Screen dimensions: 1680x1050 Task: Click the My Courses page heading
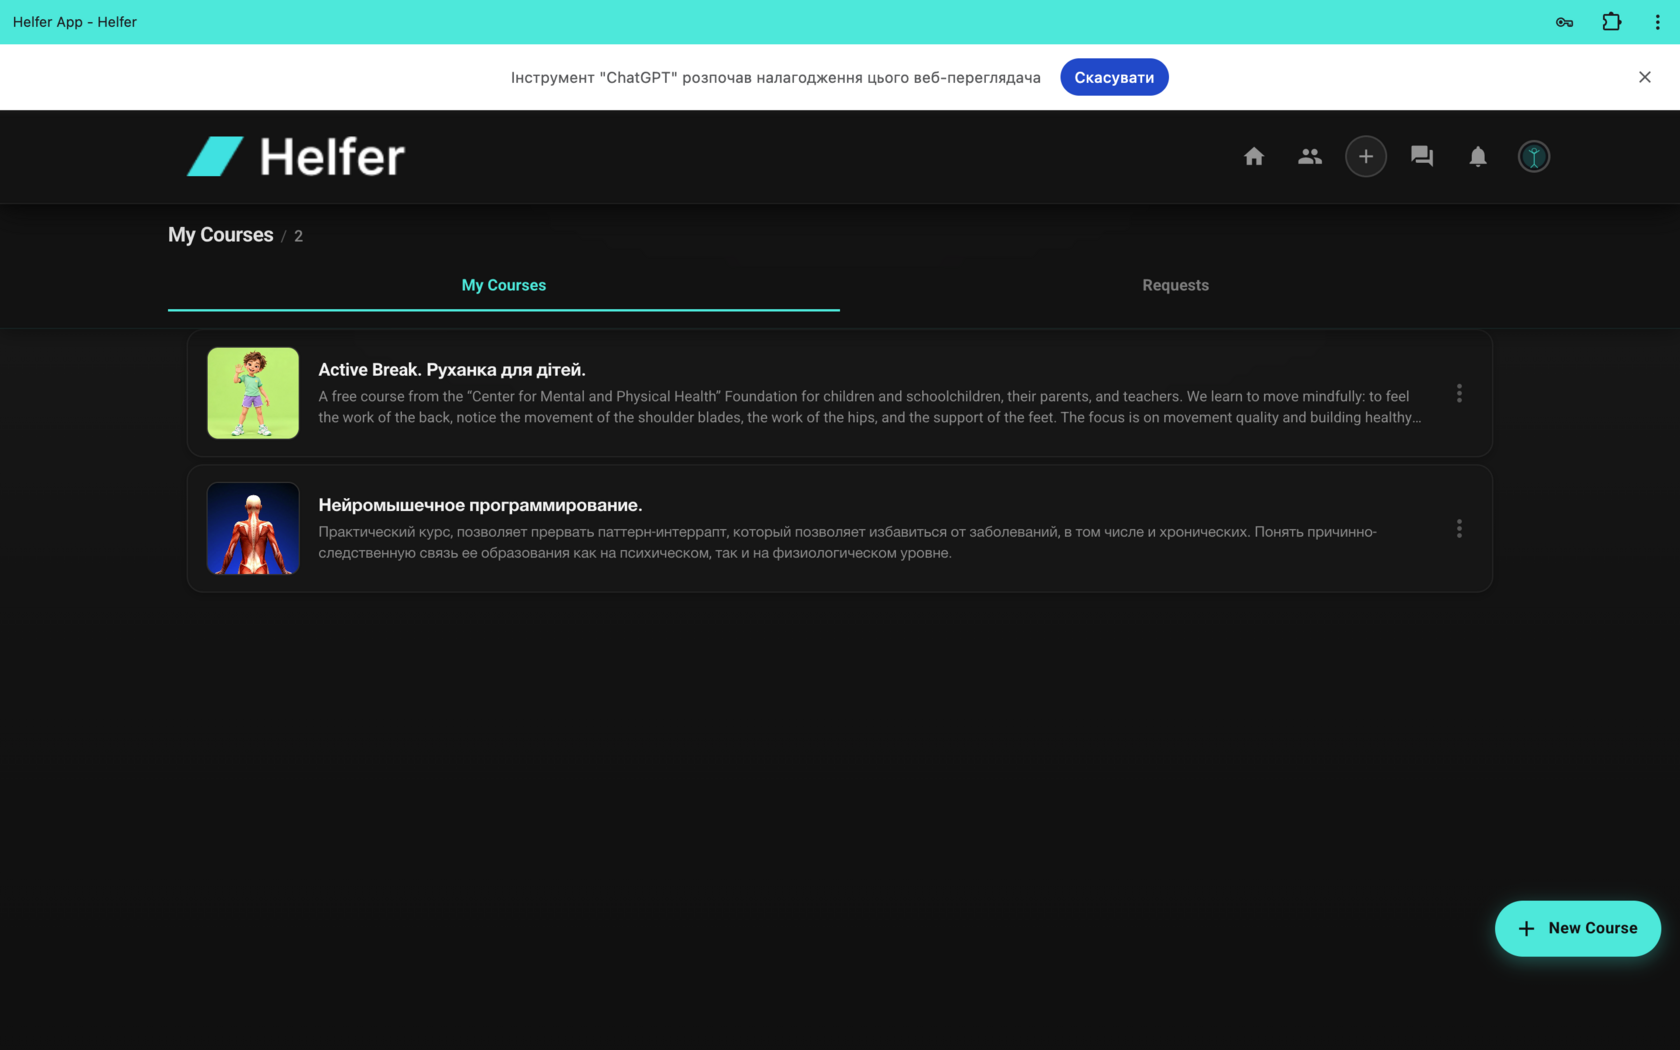(220, 235)
